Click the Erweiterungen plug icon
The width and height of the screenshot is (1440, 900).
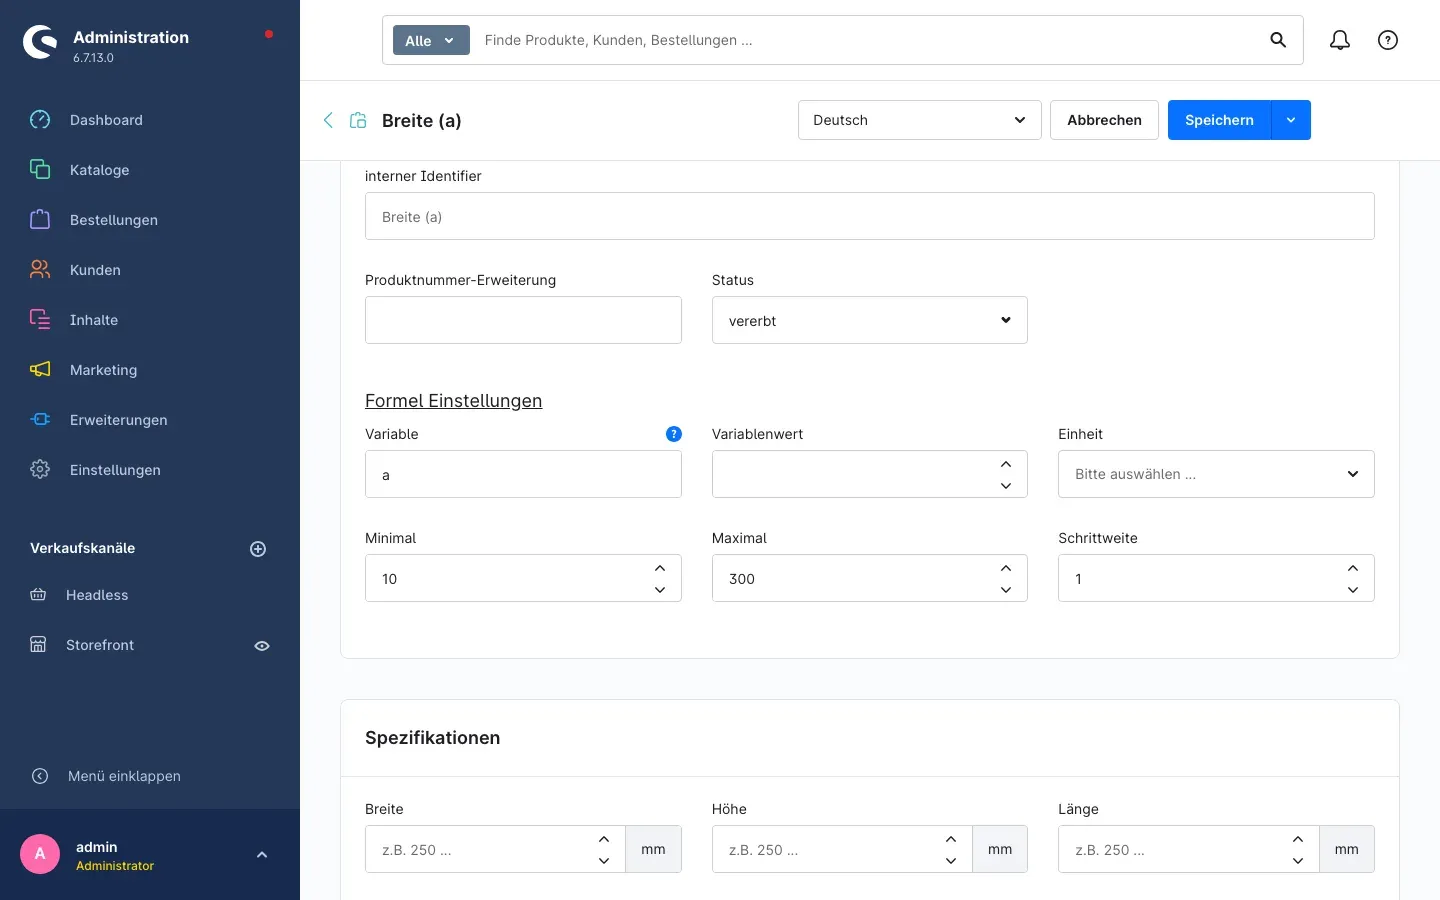coord(40,420)
